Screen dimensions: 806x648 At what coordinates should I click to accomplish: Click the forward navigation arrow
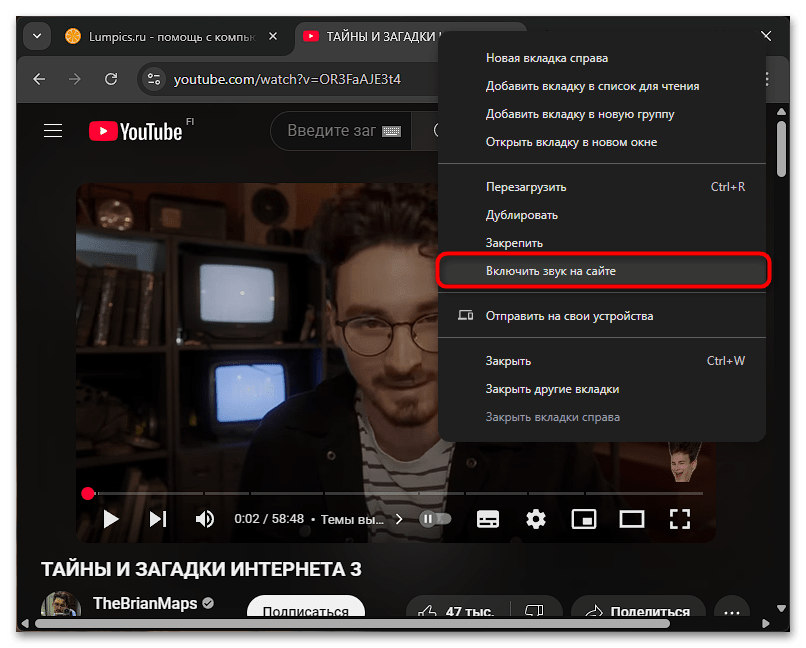75,79
